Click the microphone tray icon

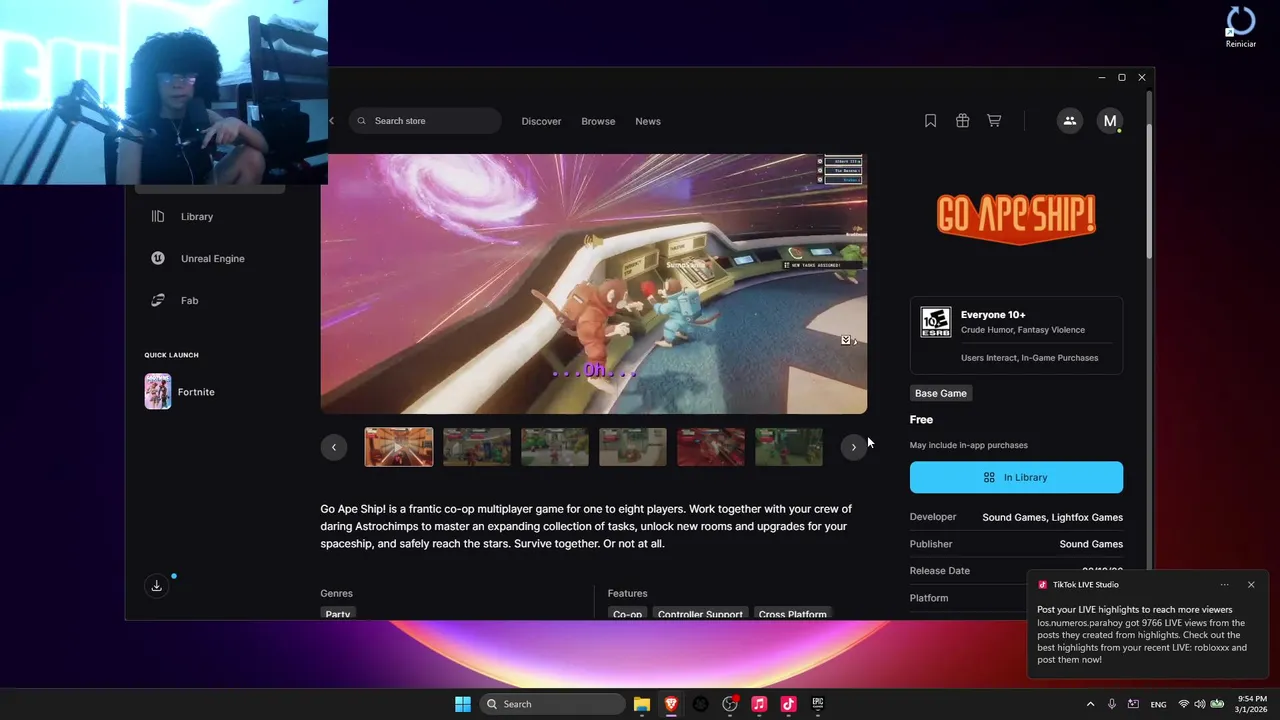1112,704
